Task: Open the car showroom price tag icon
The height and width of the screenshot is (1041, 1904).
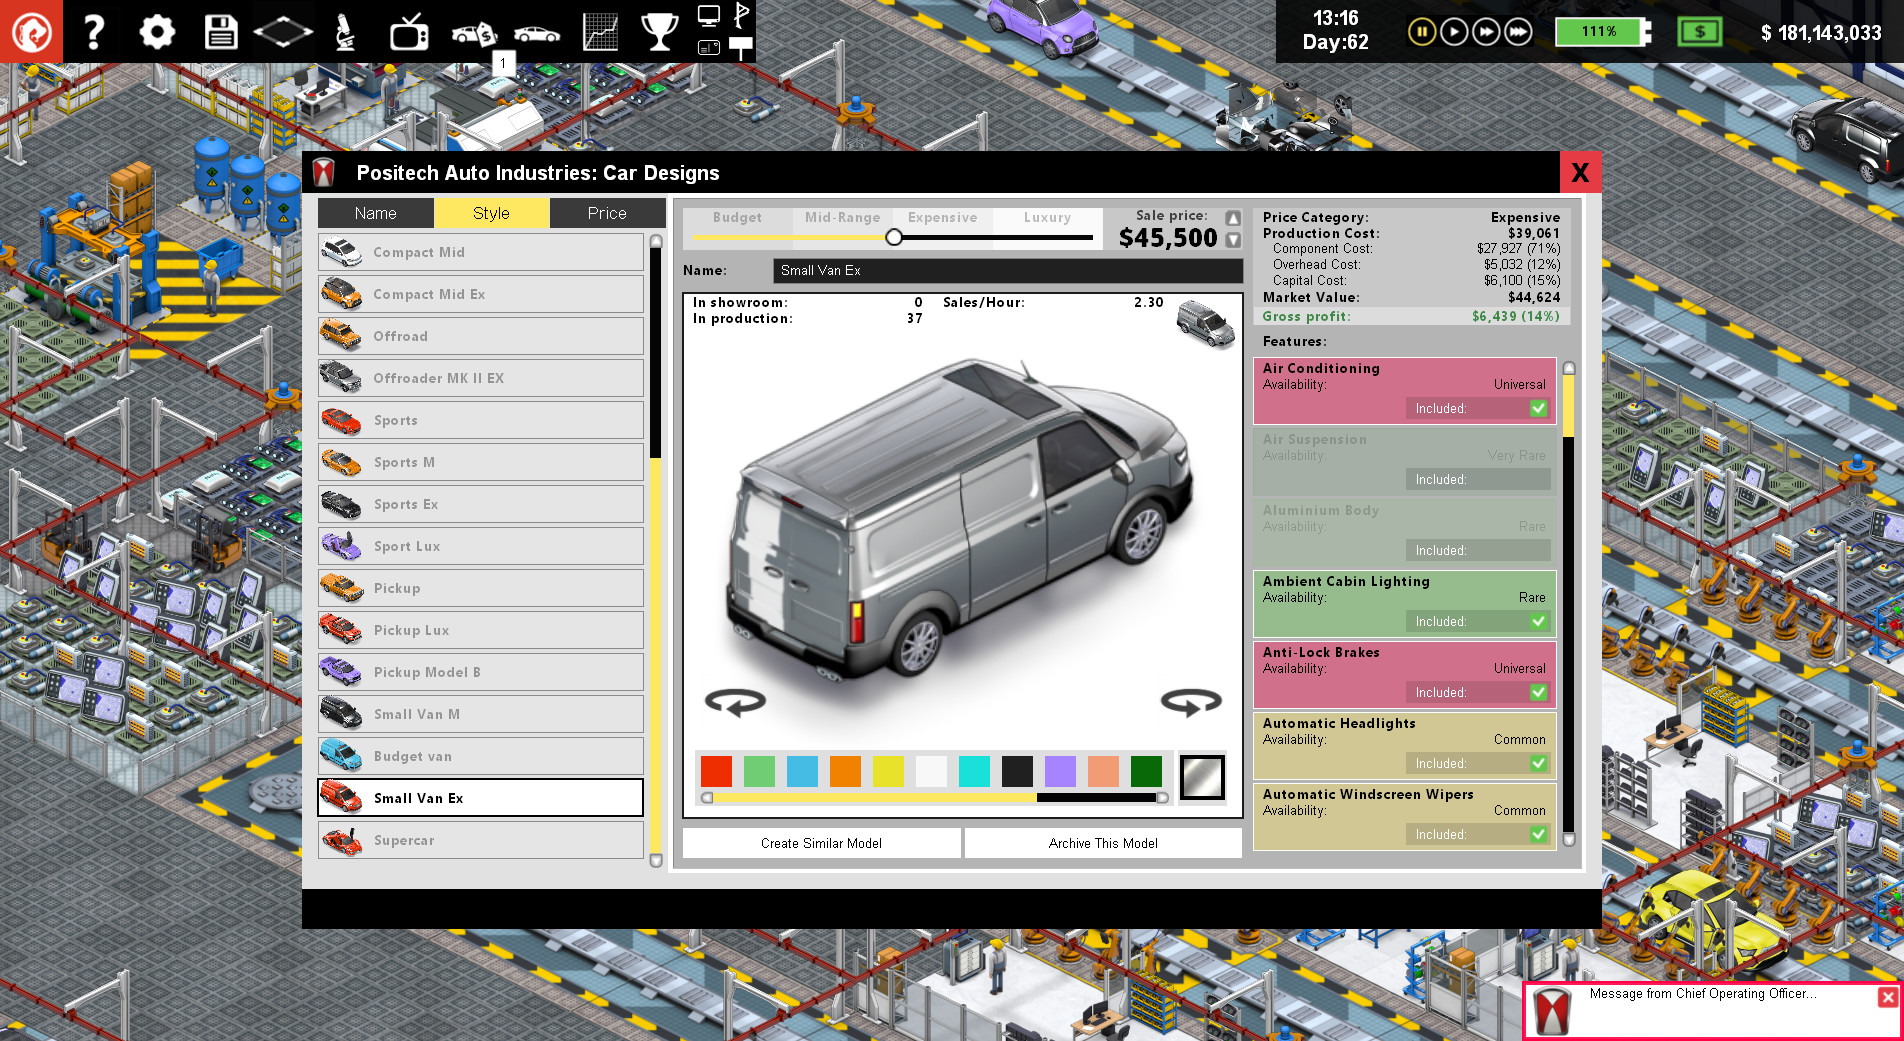Action: [474, 33]
